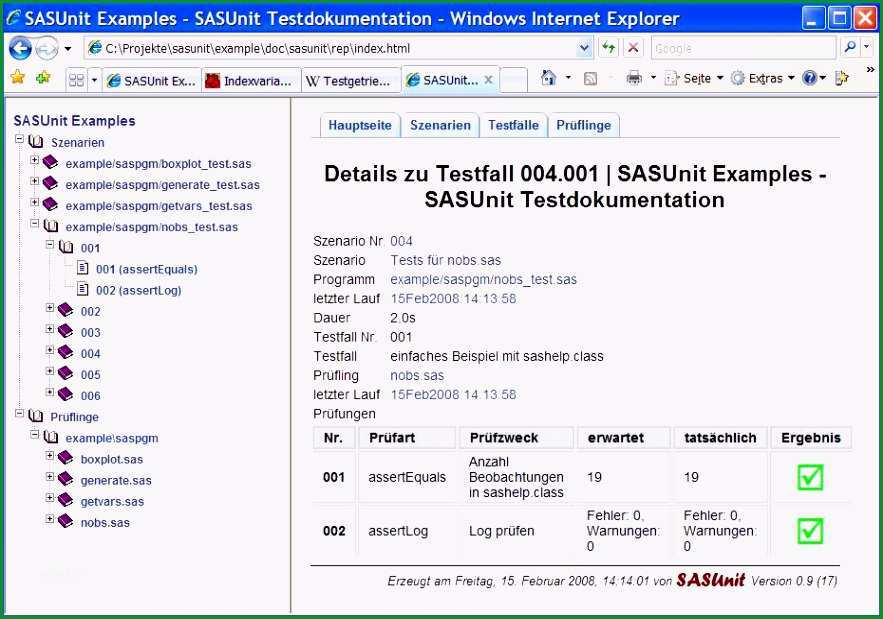Screen dimensions: 883x619
Task: Open the address bar history dropdown
Action: (585, 48)
